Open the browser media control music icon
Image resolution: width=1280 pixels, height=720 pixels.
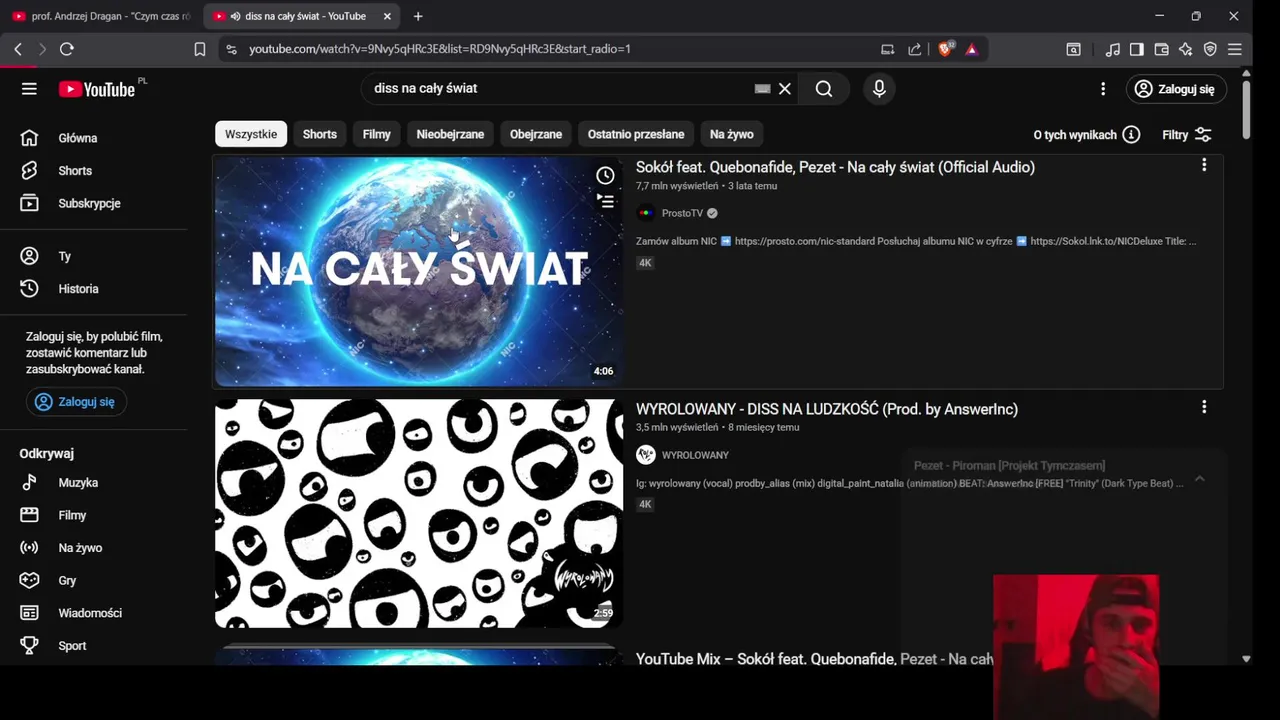coord(1113,49)
